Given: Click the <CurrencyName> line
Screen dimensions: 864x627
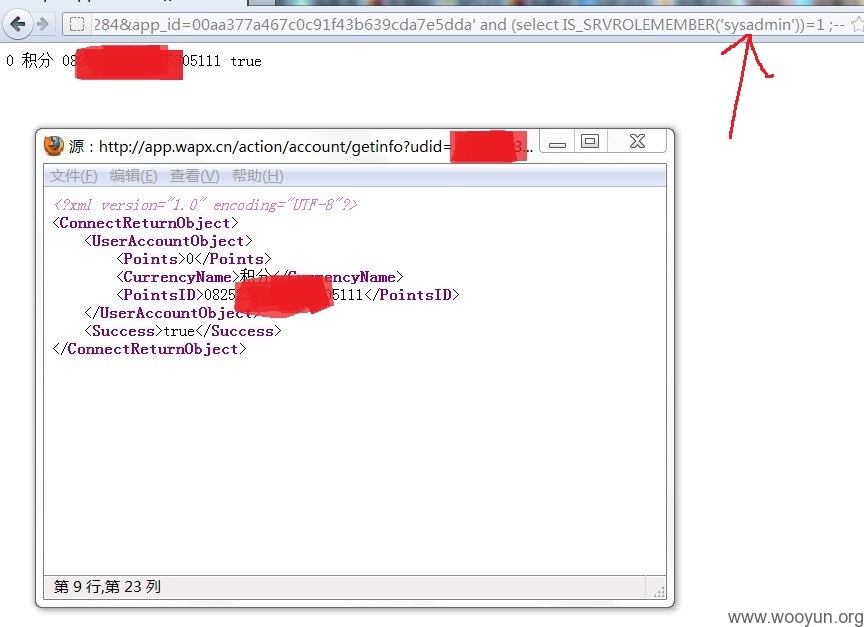Looking at the screenshot, I should pos(260,277).
